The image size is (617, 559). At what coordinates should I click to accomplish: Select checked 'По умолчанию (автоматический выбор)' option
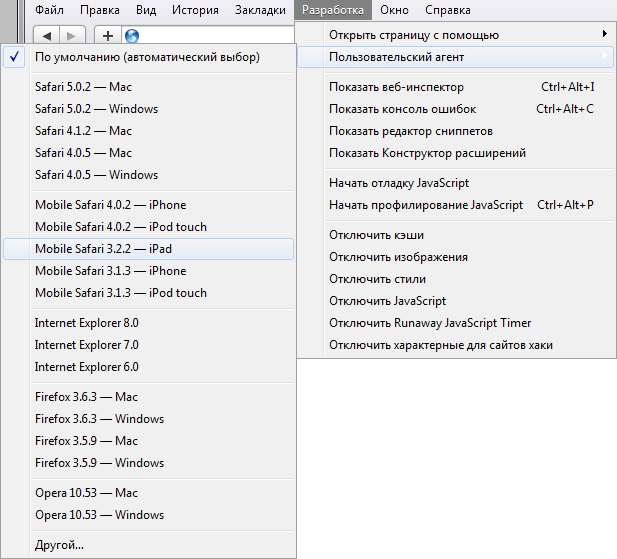click(x=147, y=58)
